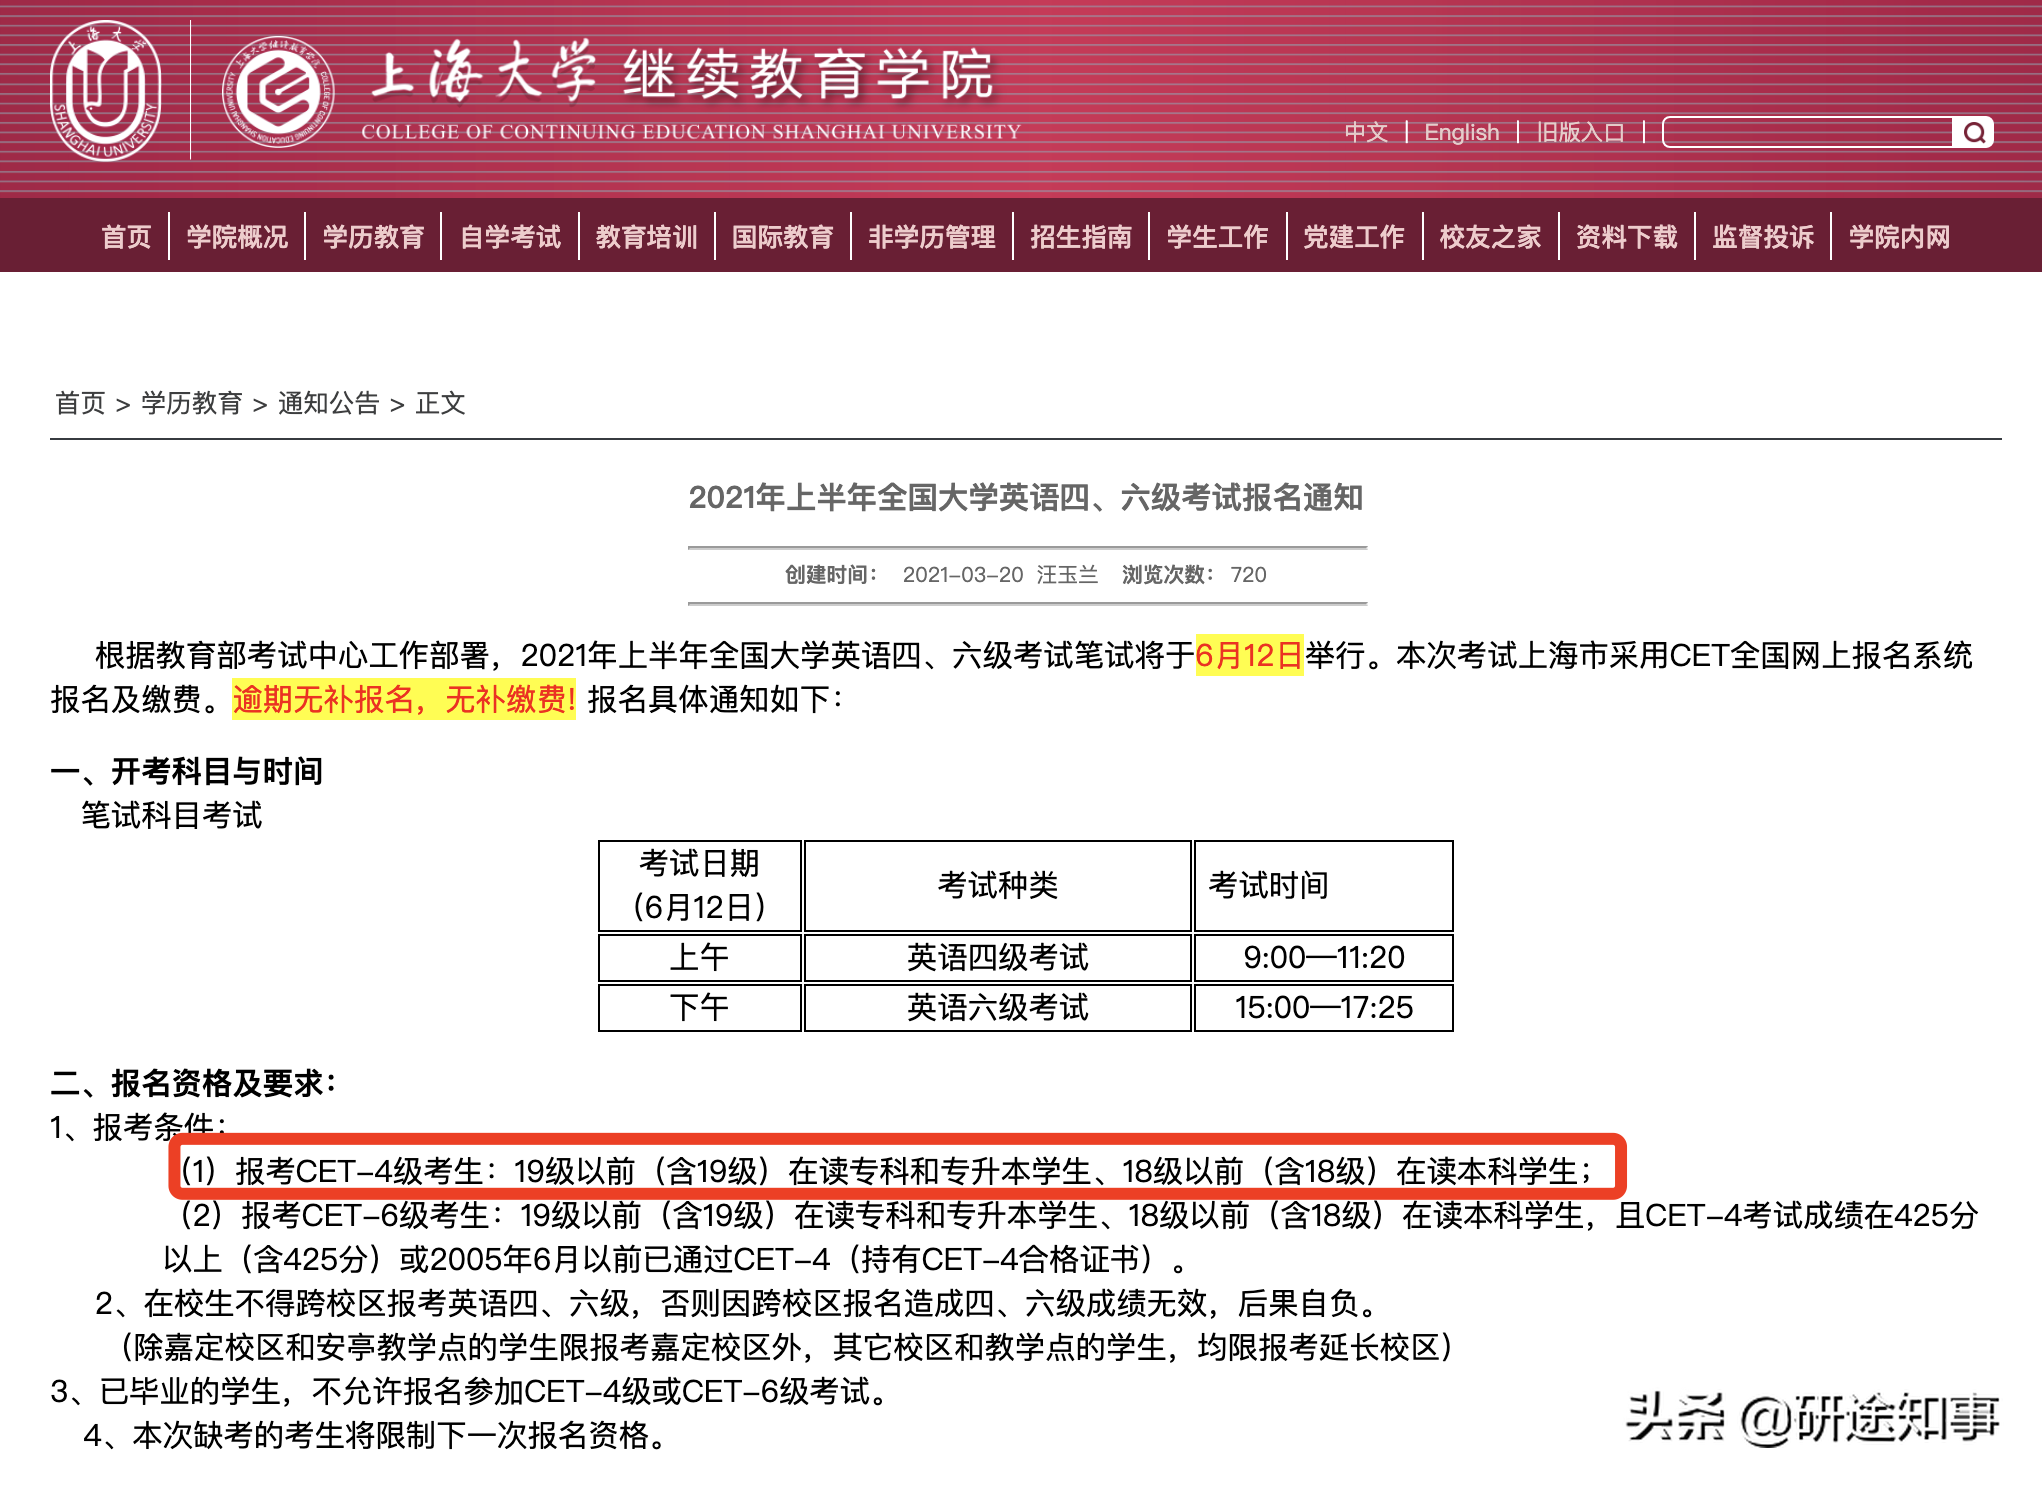Click the search magnifier icon
The height and width of the screenshot is (1486, 2042).
click(1975, 133)
